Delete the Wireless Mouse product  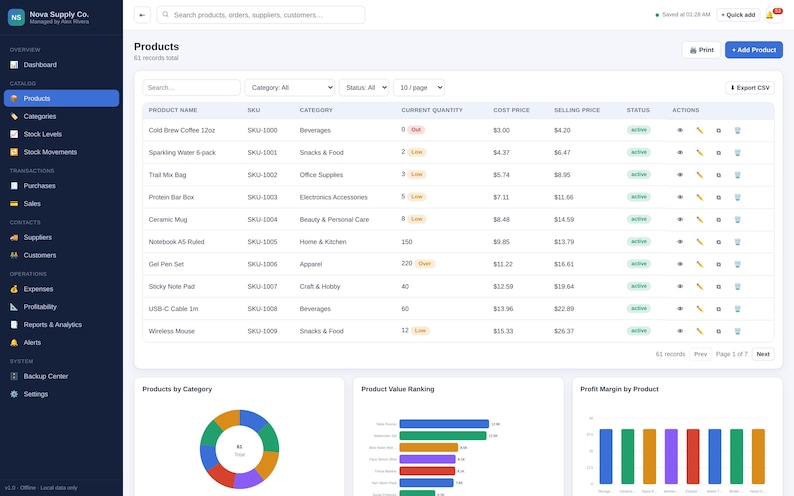pyautogui.click(x=737, y=331)
